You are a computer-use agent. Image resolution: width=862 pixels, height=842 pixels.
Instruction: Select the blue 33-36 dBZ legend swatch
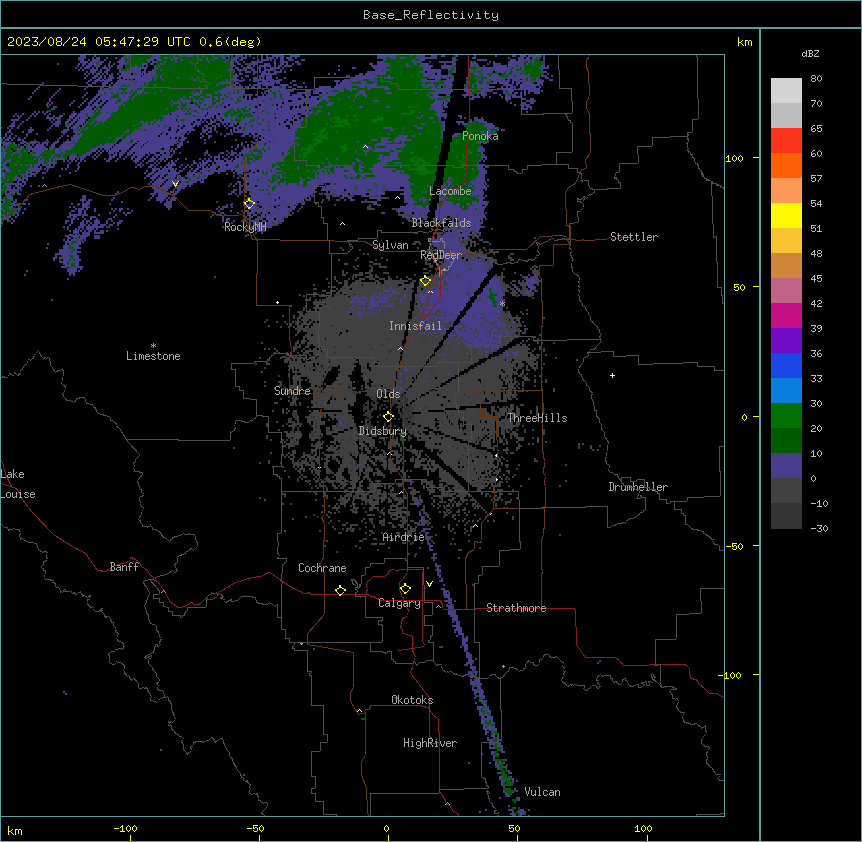(x=786, y=365)
